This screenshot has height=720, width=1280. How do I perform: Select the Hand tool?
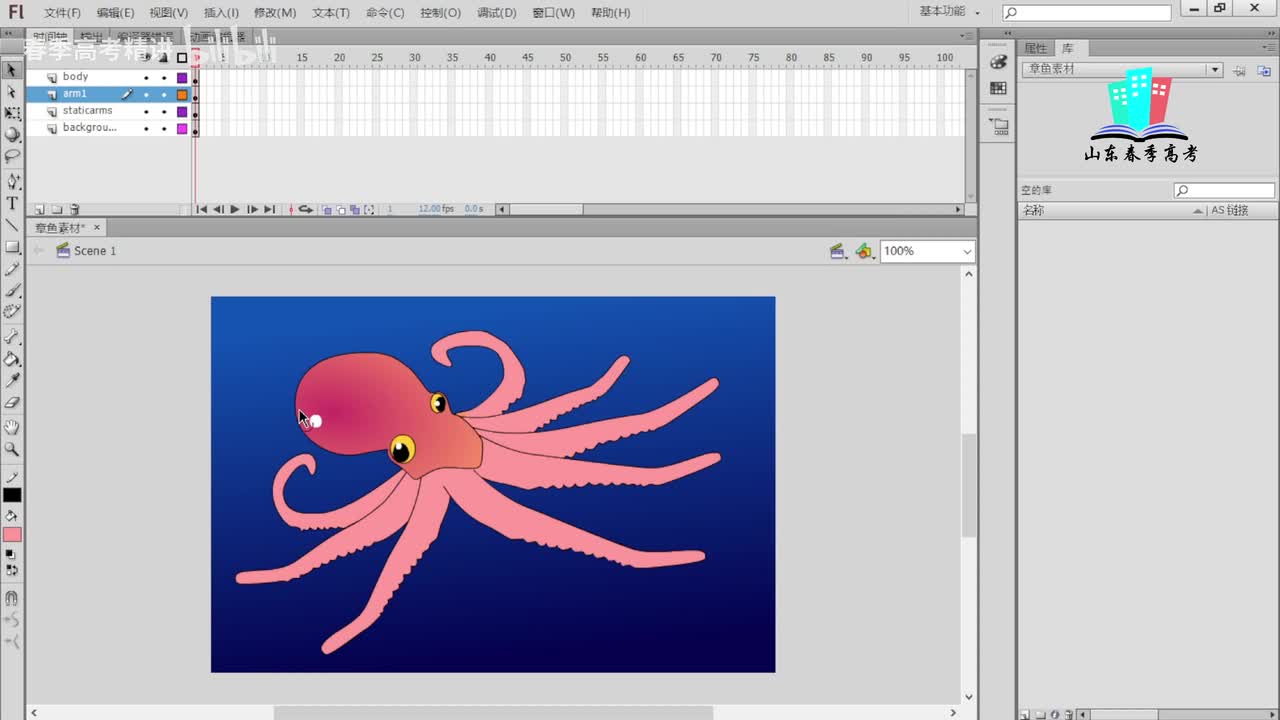pos(12,428)
